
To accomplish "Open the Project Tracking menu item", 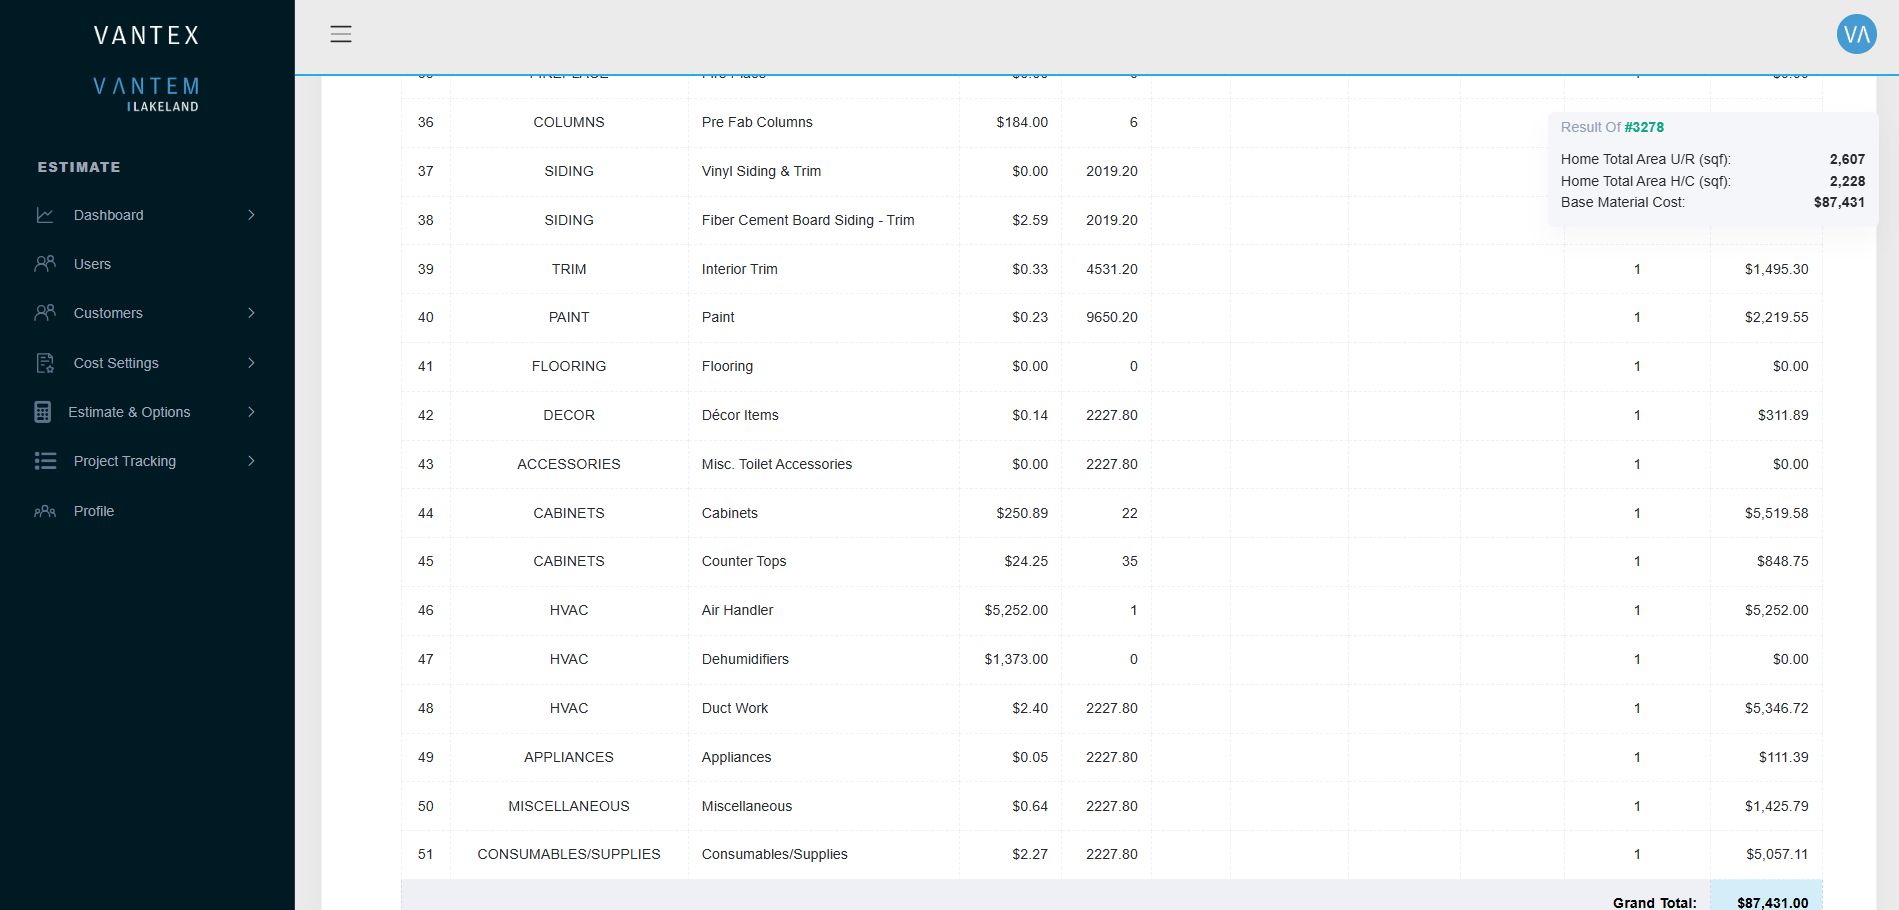I will 147,461.
